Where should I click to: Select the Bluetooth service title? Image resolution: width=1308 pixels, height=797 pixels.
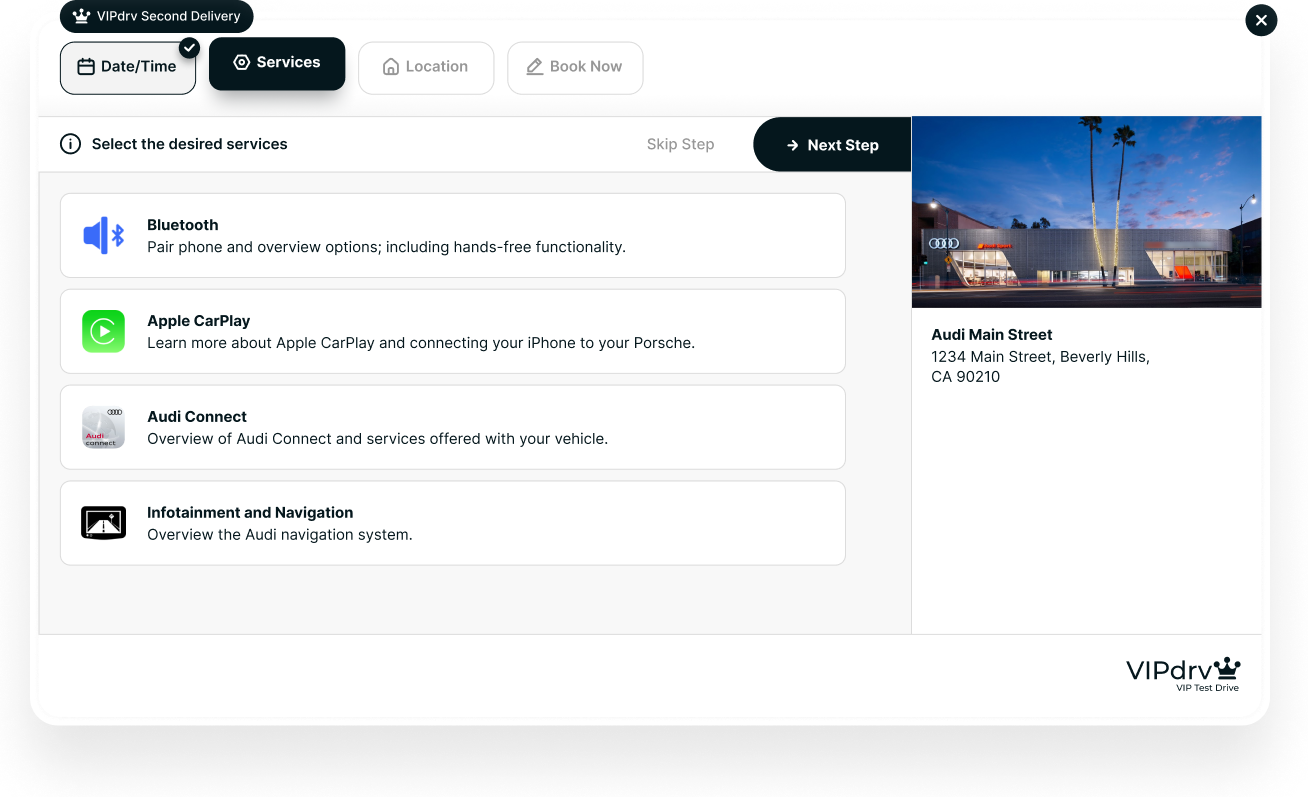pos(183,225)
